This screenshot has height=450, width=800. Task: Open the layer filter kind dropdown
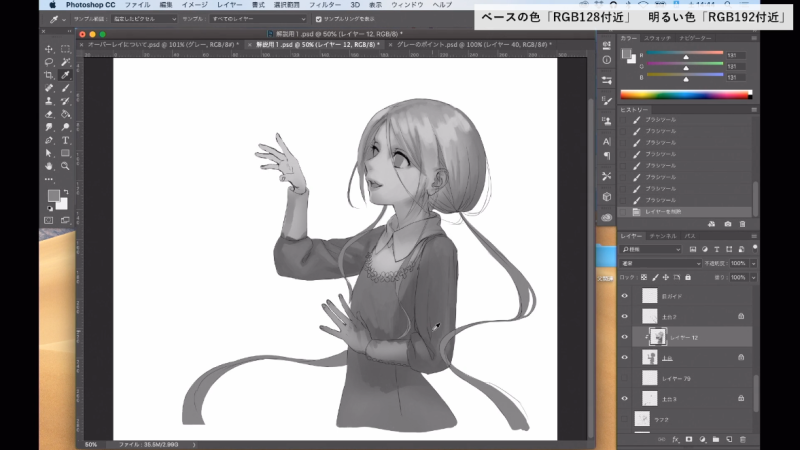click(651, 249)
